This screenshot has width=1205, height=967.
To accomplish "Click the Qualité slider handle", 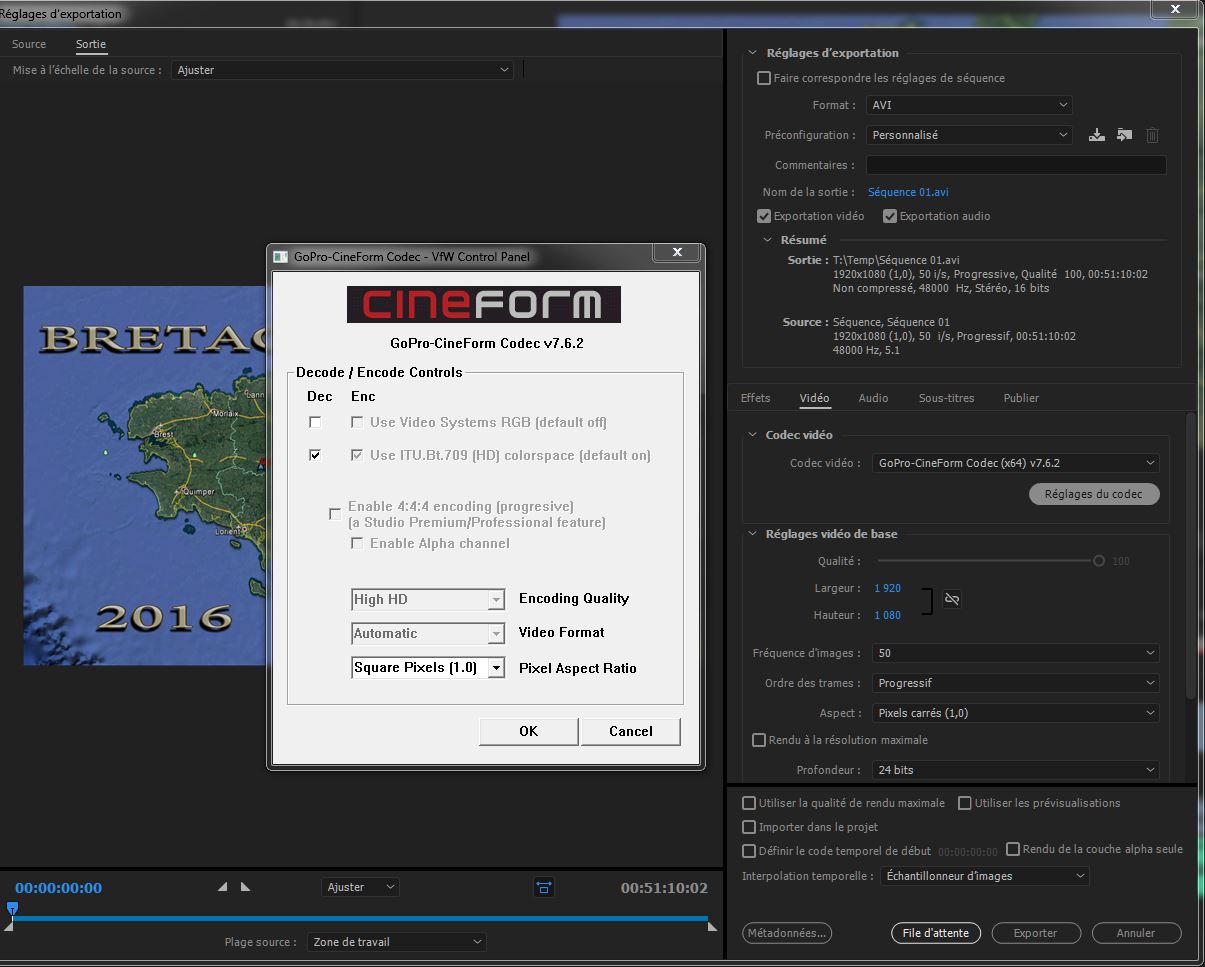I will tap(1099, 561).
